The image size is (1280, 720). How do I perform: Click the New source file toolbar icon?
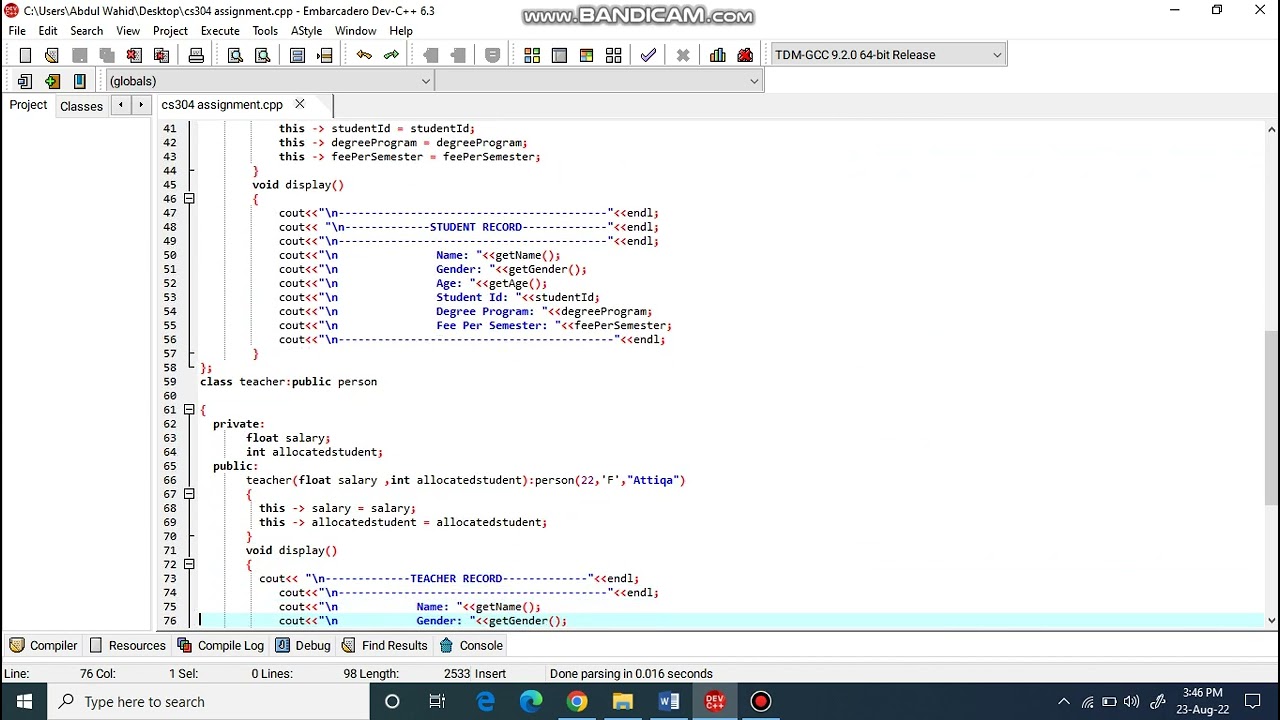pos(25,55)
